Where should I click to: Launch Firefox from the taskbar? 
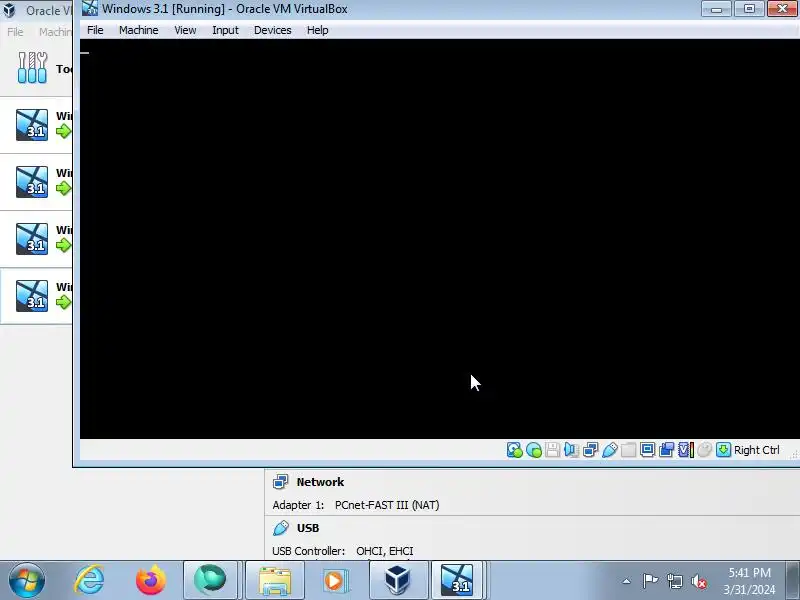(x=151, y=580)
